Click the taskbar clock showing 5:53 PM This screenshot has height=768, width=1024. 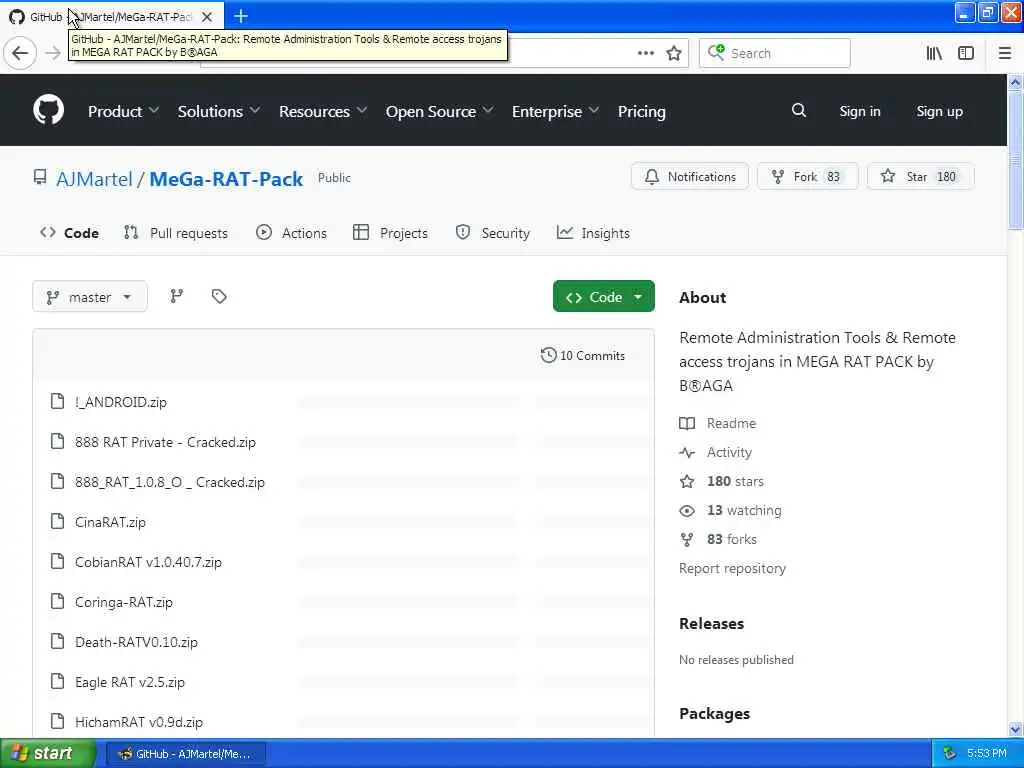(987, 753)
